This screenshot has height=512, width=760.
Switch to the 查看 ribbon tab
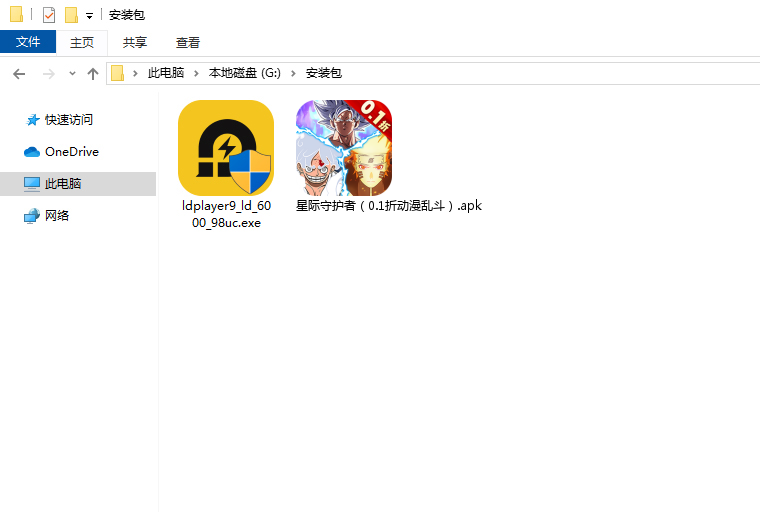[188, 42]
